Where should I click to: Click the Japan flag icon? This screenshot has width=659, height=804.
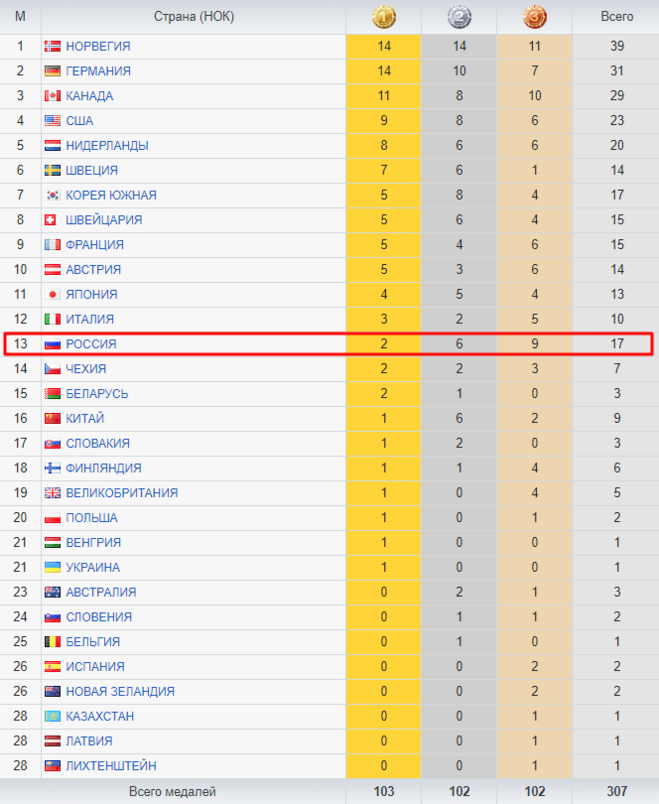coord(53,294)
